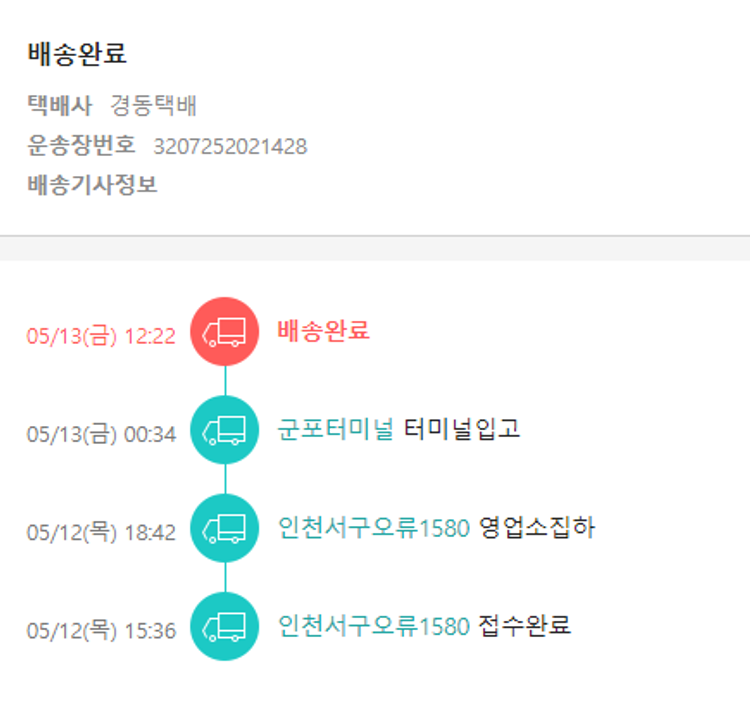Click the 05/12(목) 18:42 timestamp
Screen dimensions: 750x705
101,533
